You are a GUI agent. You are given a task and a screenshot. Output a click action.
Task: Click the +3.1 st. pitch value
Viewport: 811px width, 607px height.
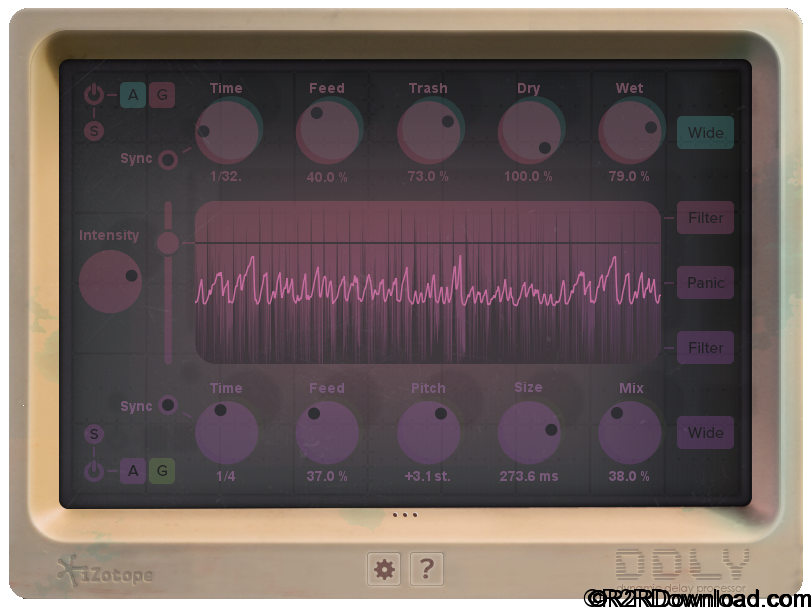(x=428, y=476)
